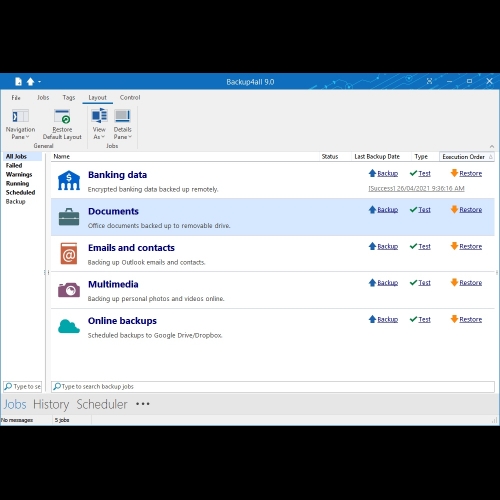Click the navigation pane search field

(22, 386)
